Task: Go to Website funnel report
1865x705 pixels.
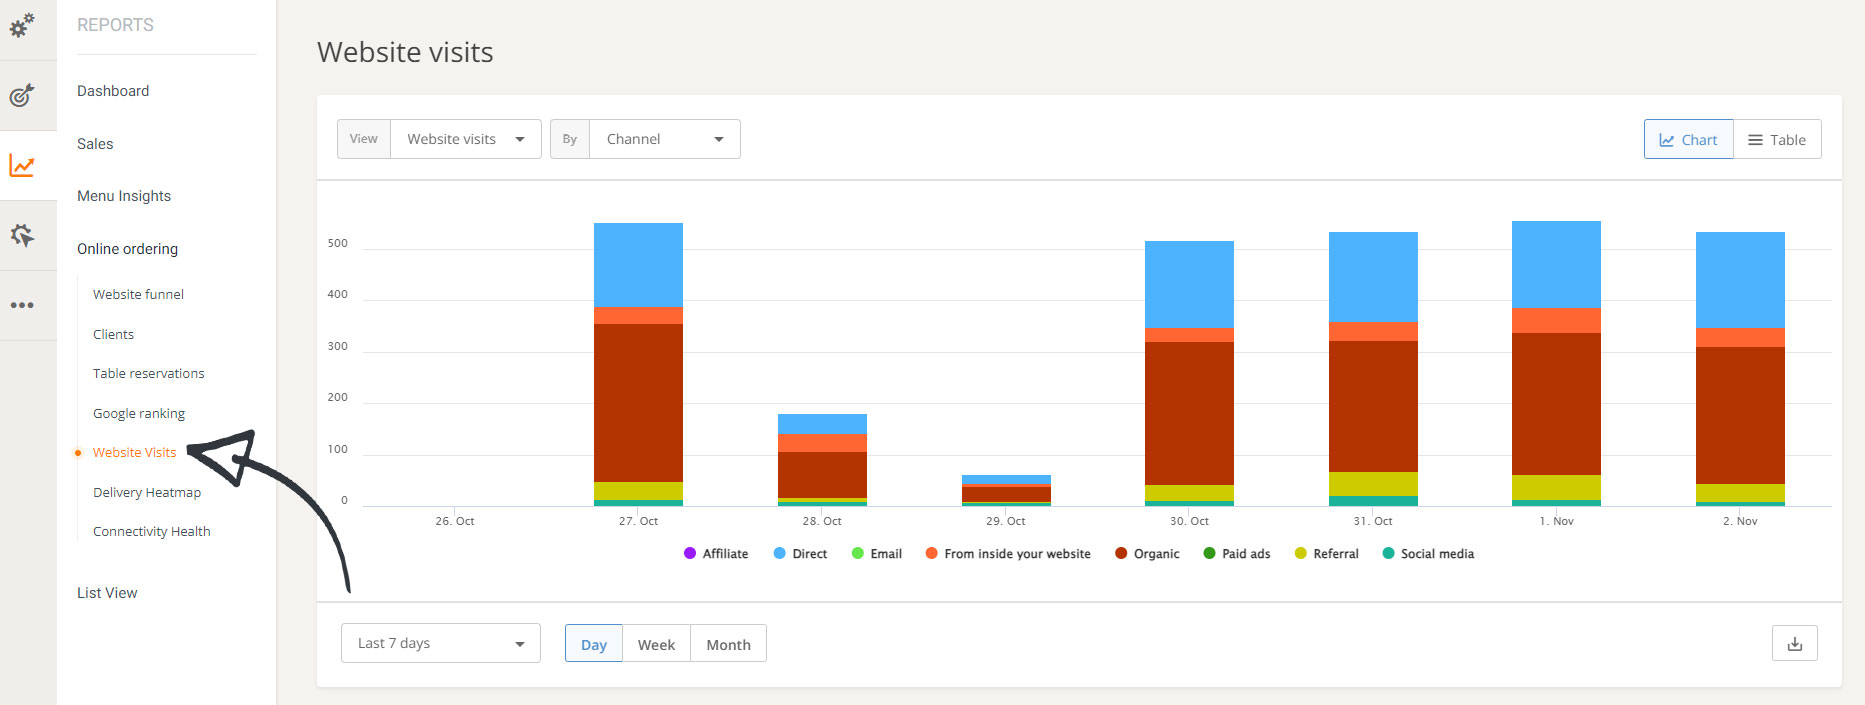Action: point(138,294)
